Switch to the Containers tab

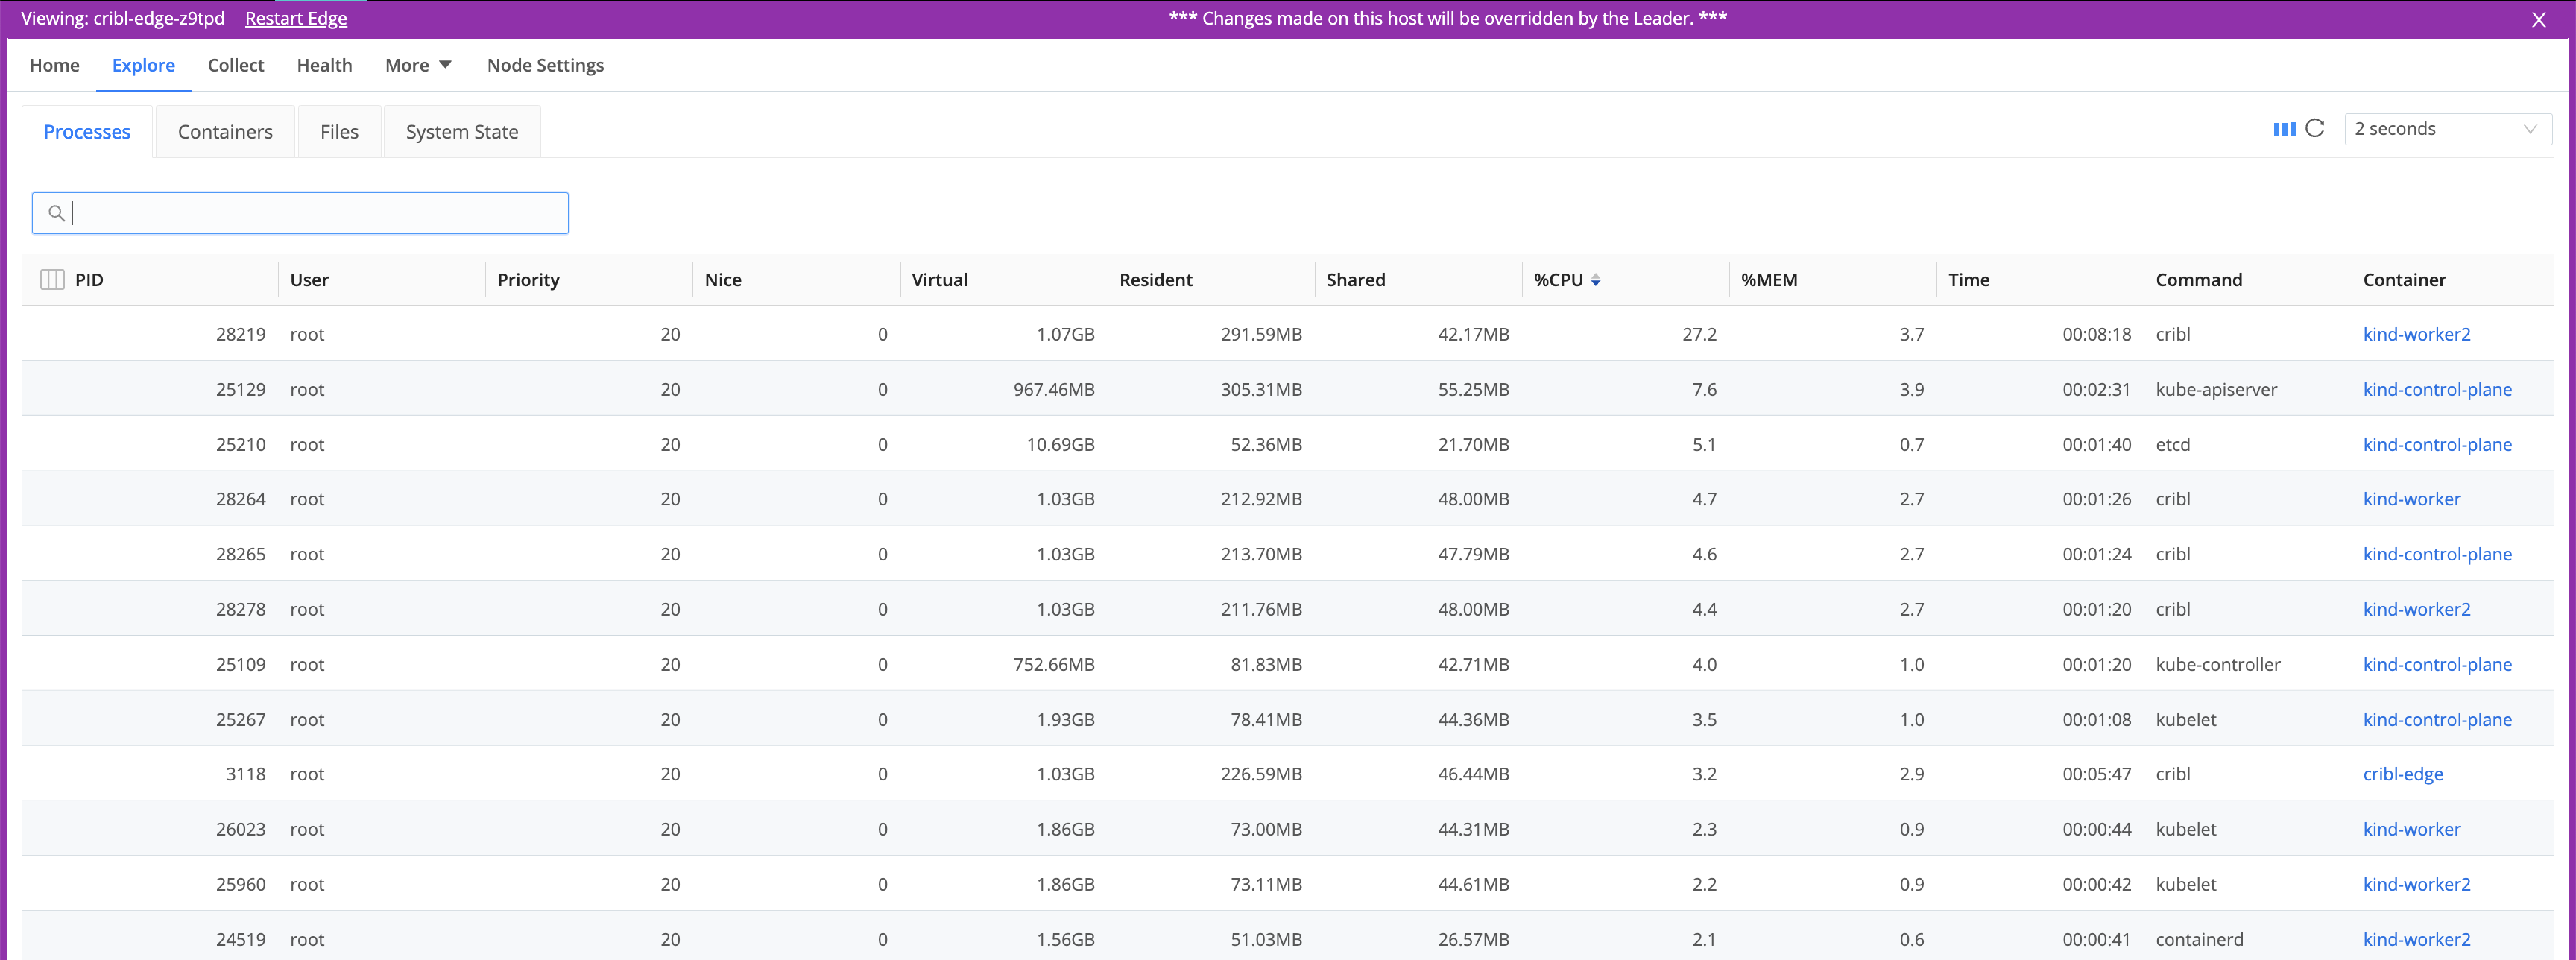tap(225, 131)
